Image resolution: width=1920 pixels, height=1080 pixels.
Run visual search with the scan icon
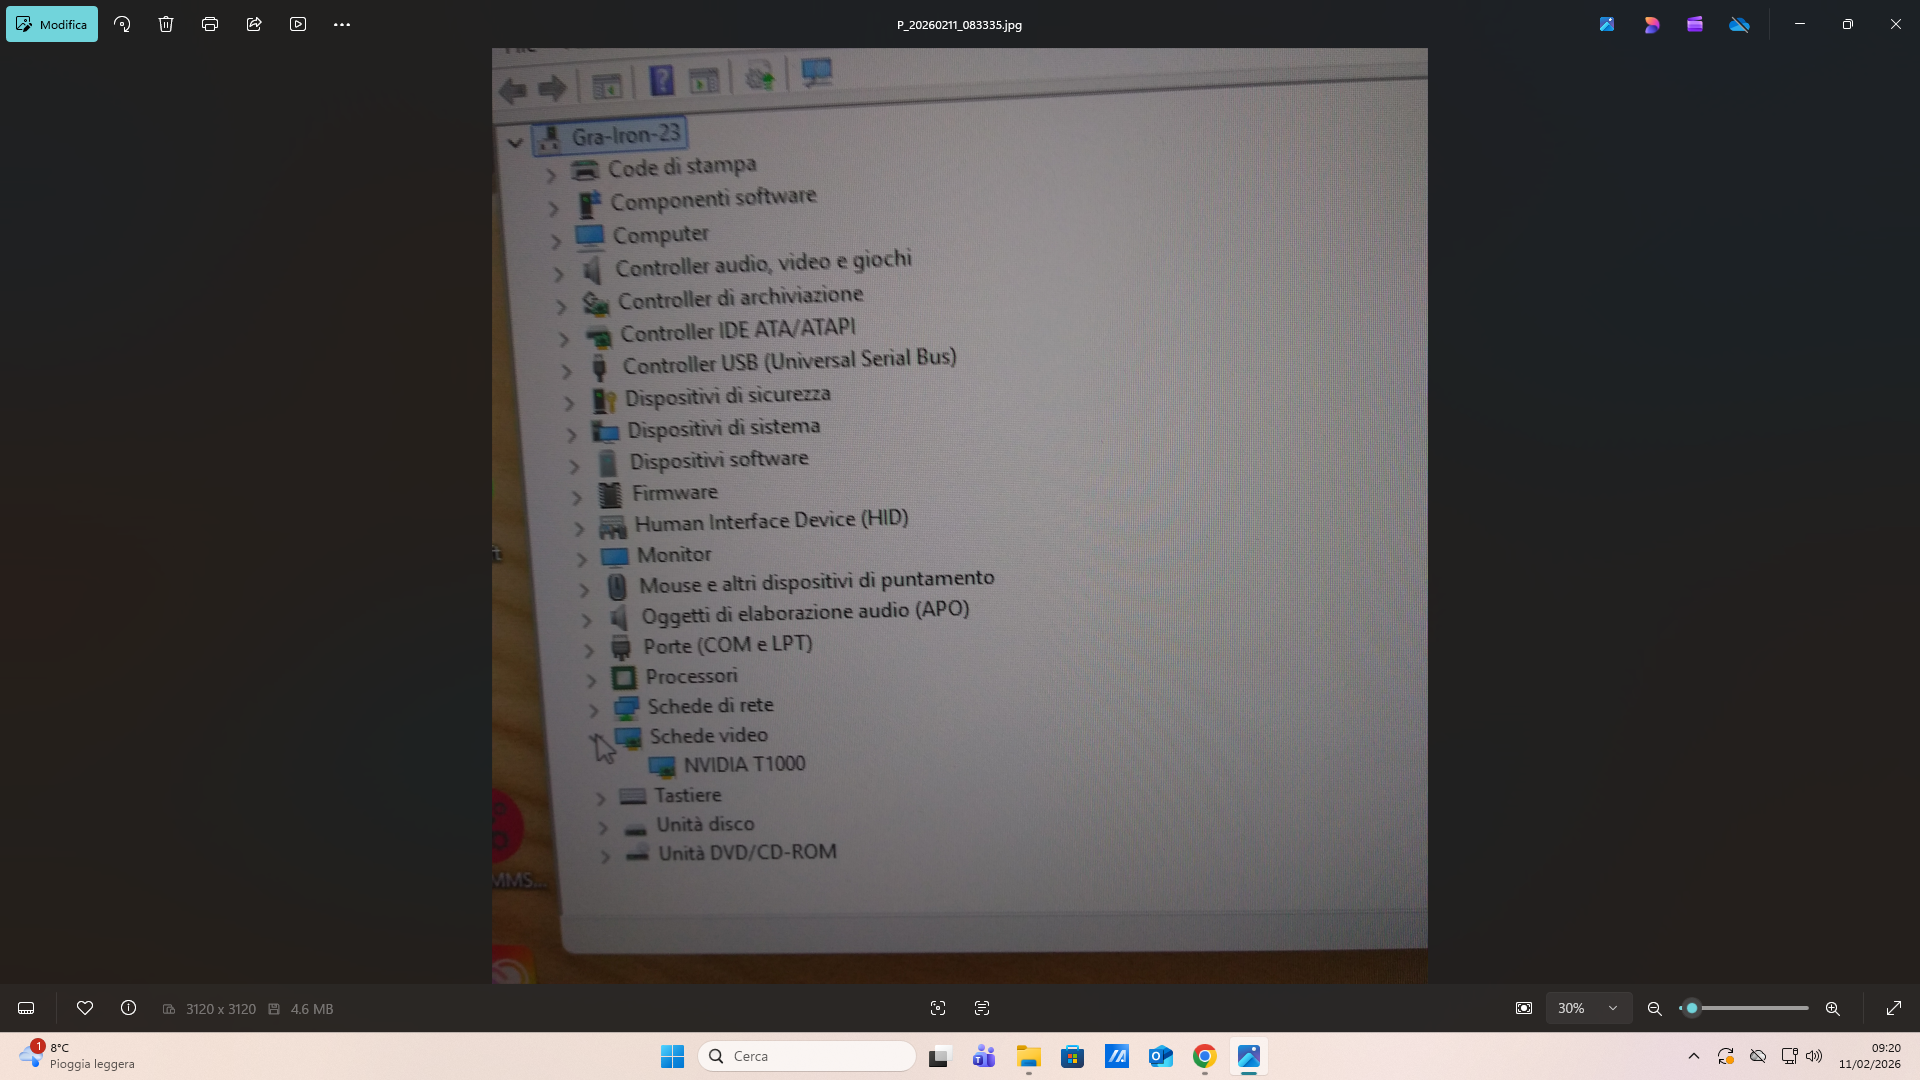point(938,1008)
